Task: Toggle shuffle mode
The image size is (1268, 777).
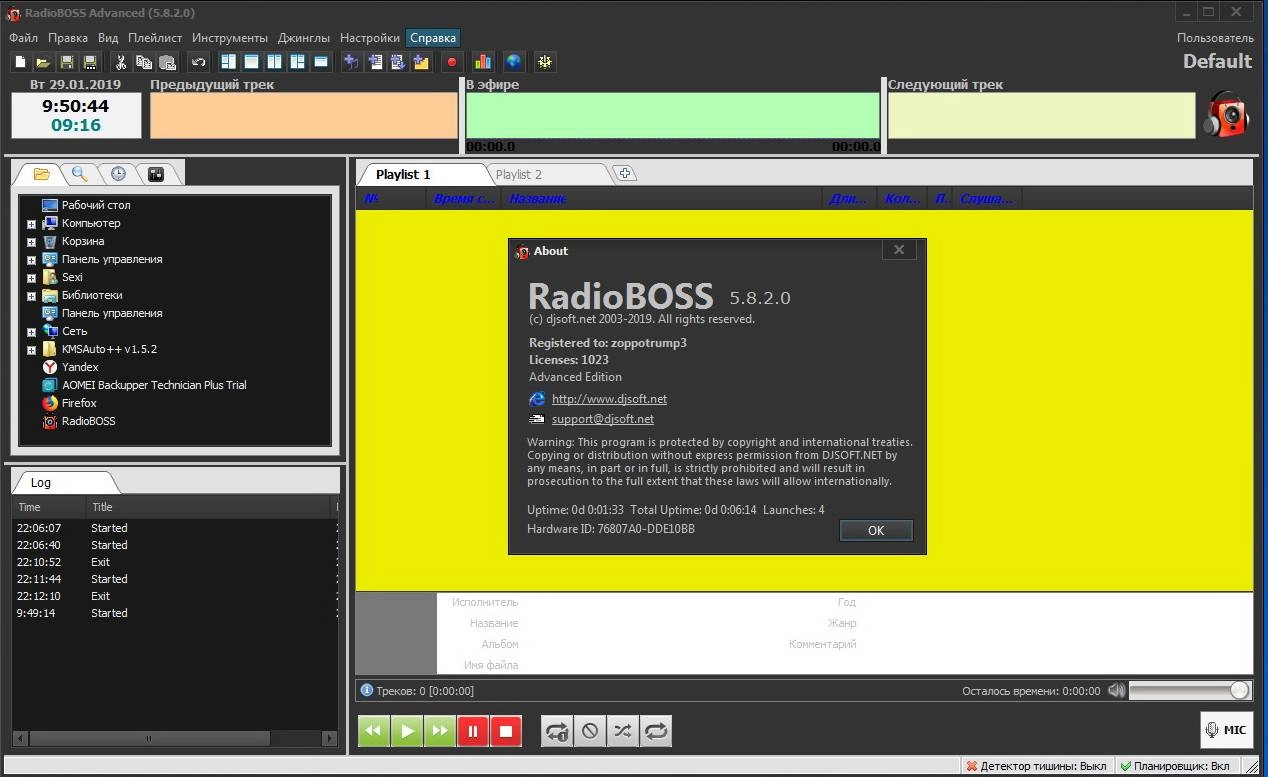Action: click(623, 731)
